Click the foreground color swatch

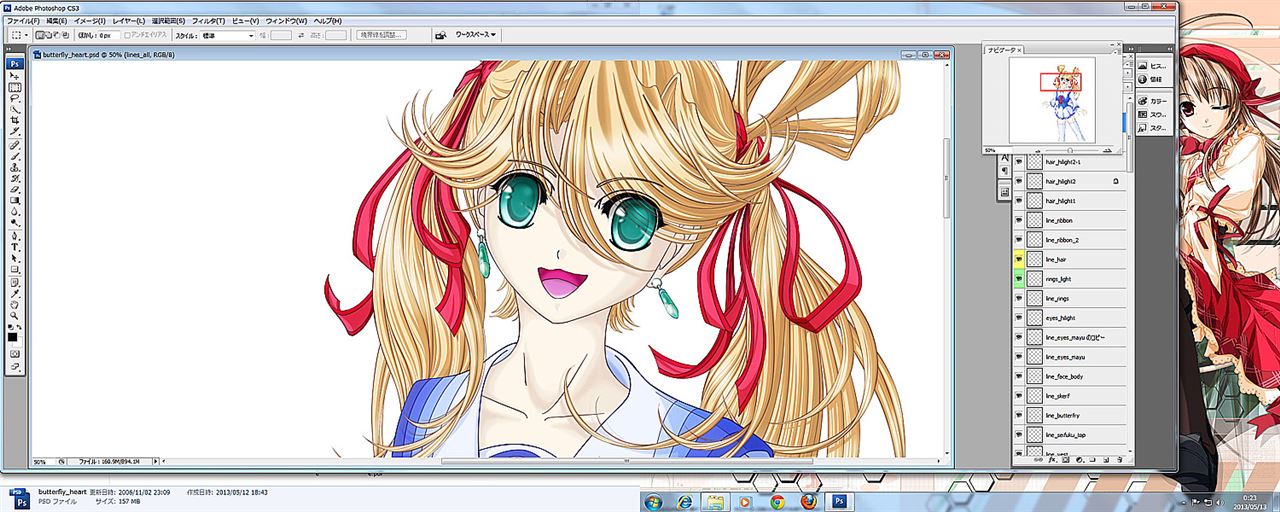[13, 337]
